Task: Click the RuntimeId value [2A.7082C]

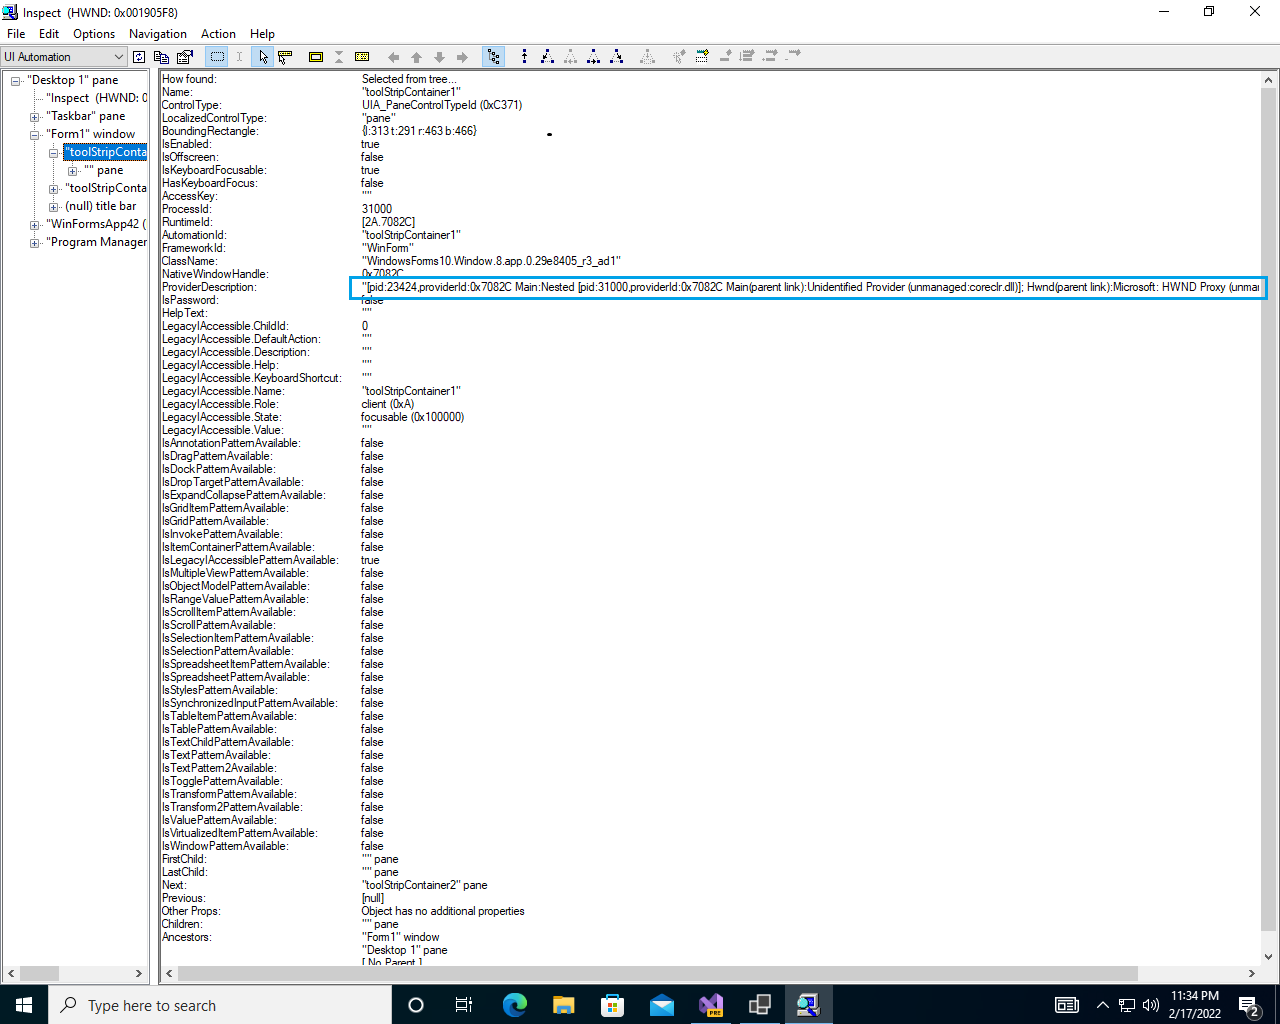Action: point(388,222)
